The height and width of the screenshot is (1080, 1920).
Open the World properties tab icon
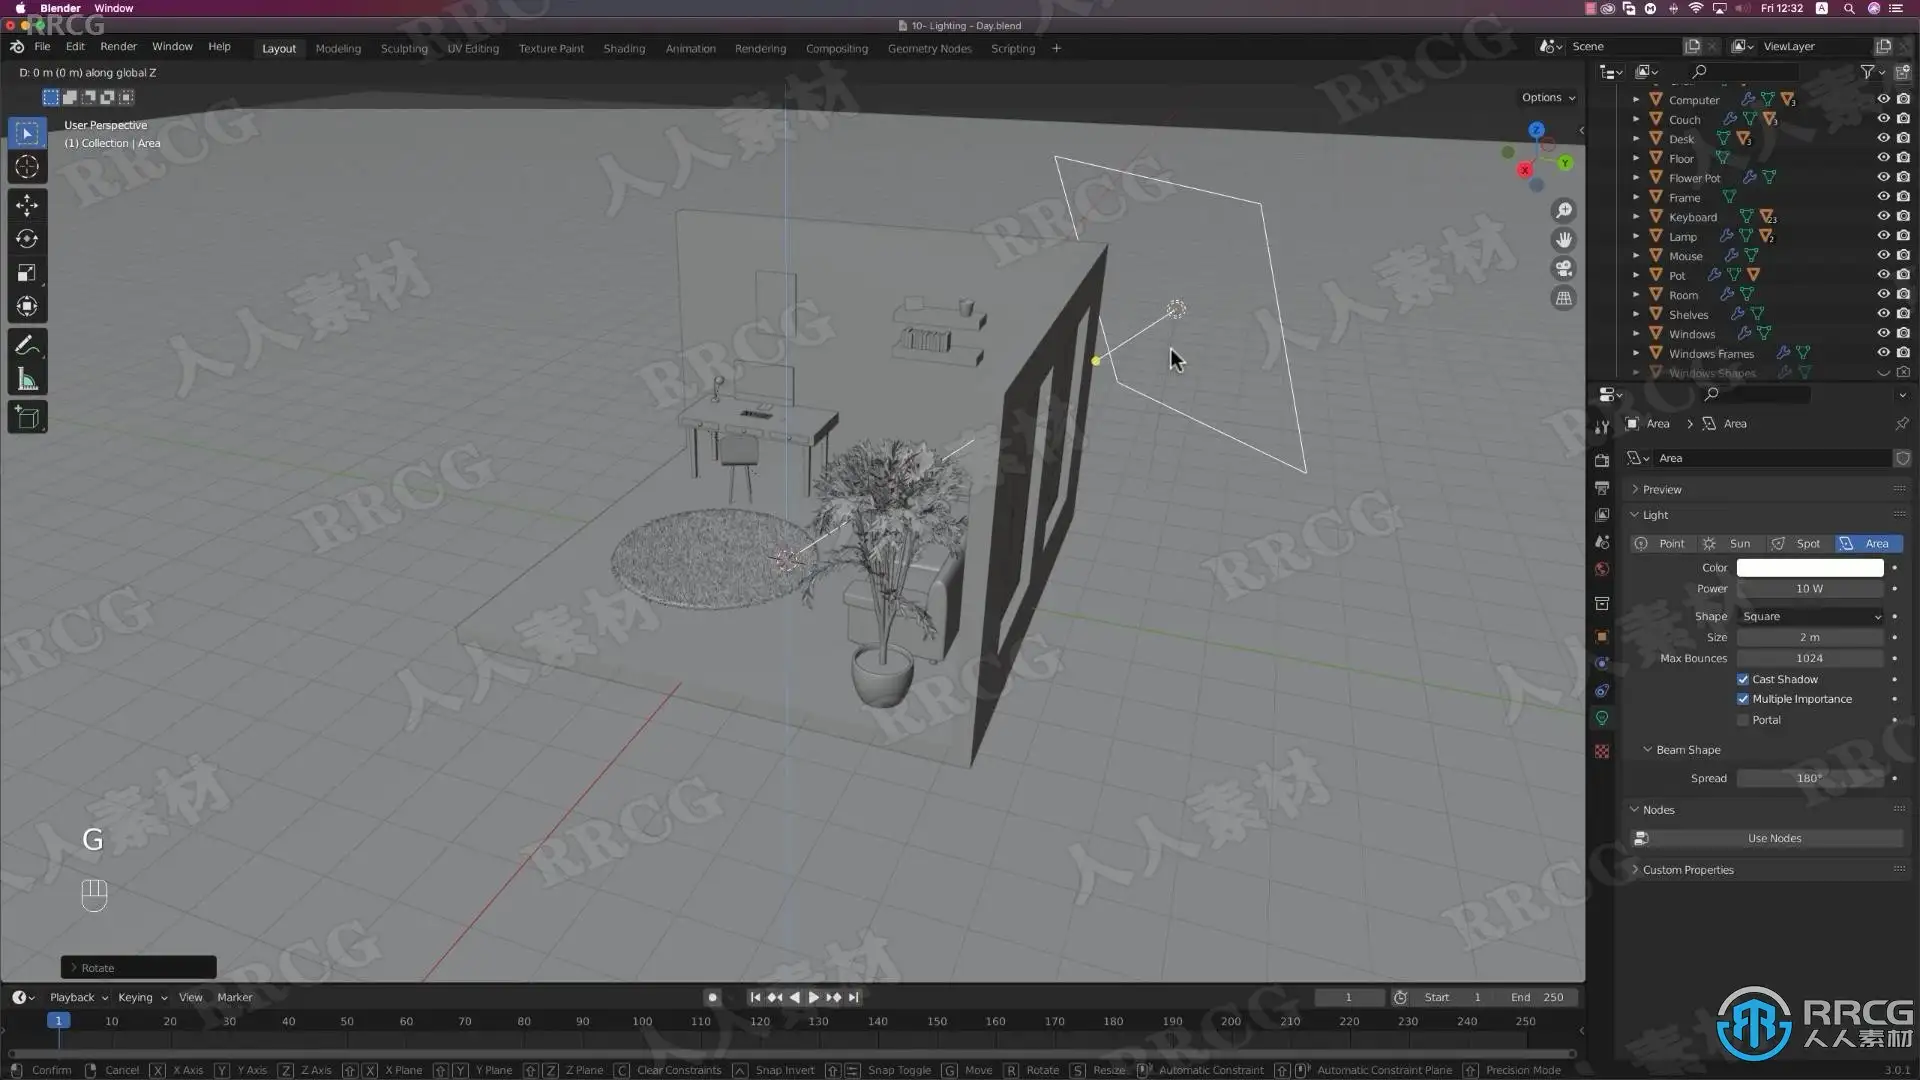1602,569
